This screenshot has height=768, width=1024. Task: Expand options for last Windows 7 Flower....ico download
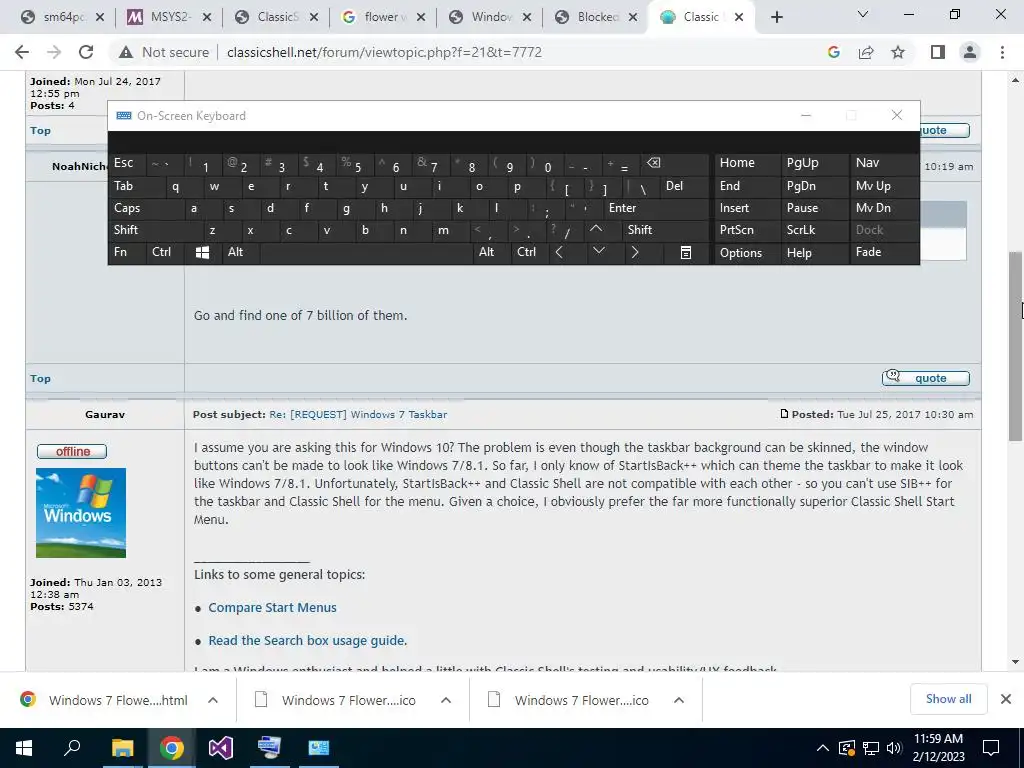(x=679, y=700)
